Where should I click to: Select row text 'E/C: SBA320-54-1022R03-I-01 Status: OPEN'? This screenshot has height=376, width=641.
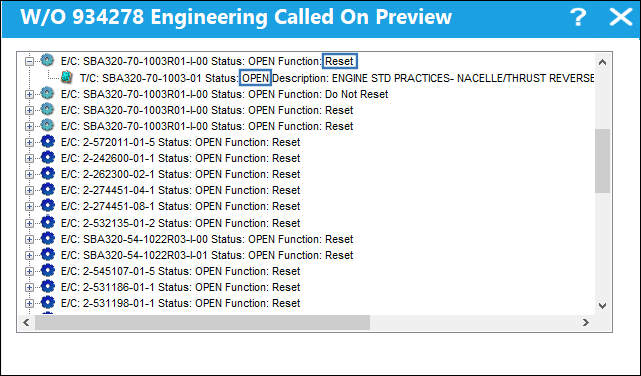168,255
